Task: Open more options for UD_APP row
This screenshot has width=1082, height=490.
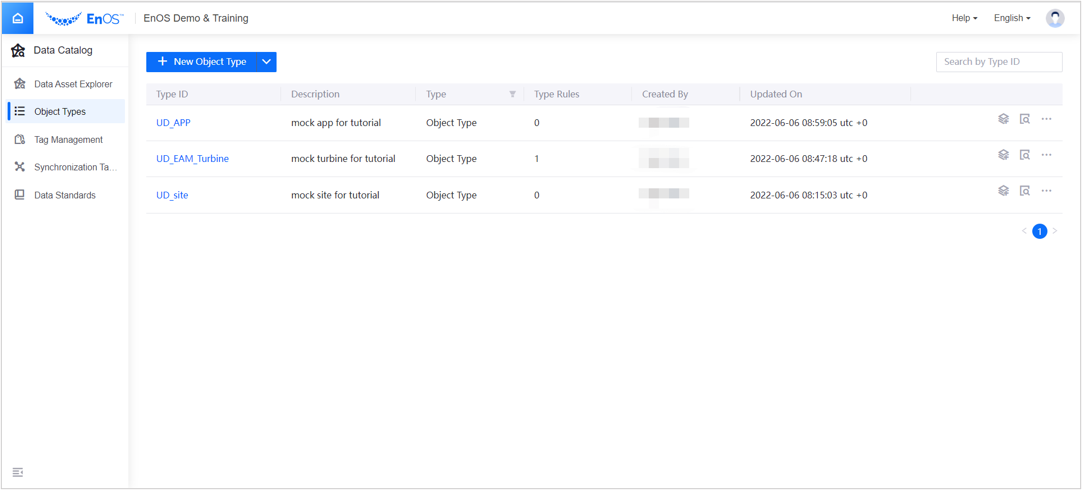Action: (1046, 119)
